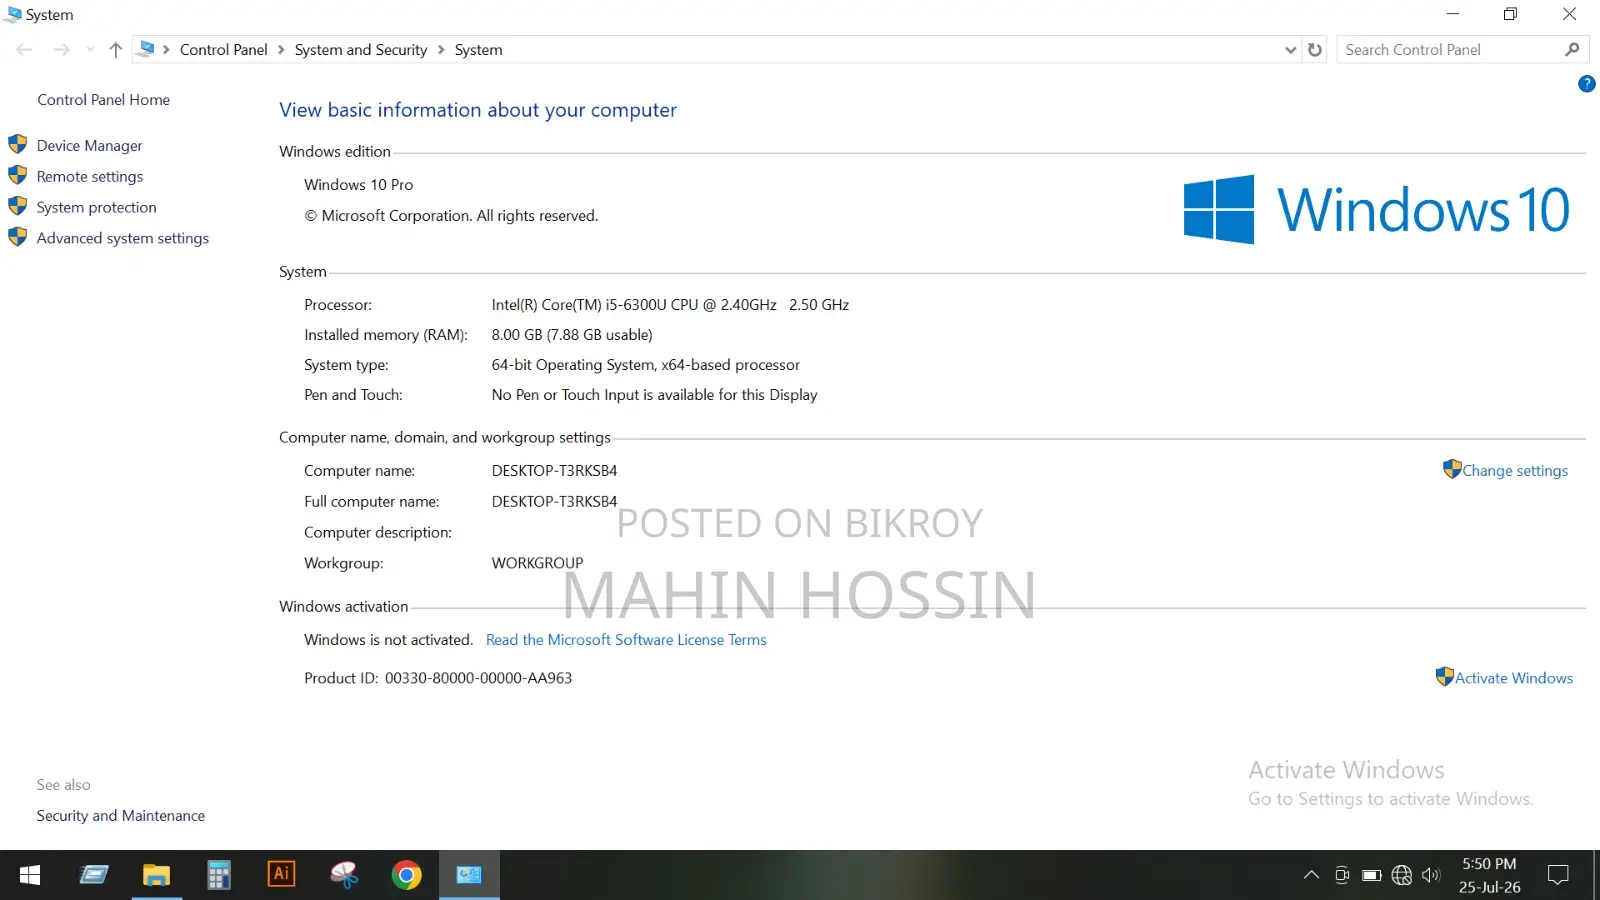Image resolution: width=1600 pixels, height=900 pixels.
Task: Go back with the back arrow
Action: click(x=24, y=50)
